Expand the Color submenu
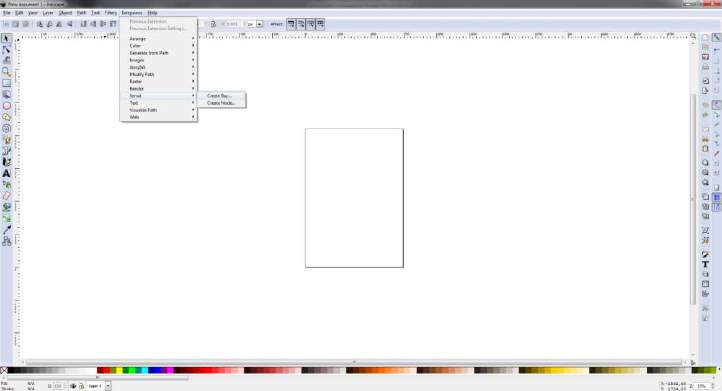This screenshot has width=722, height=391. coord(159,46)
